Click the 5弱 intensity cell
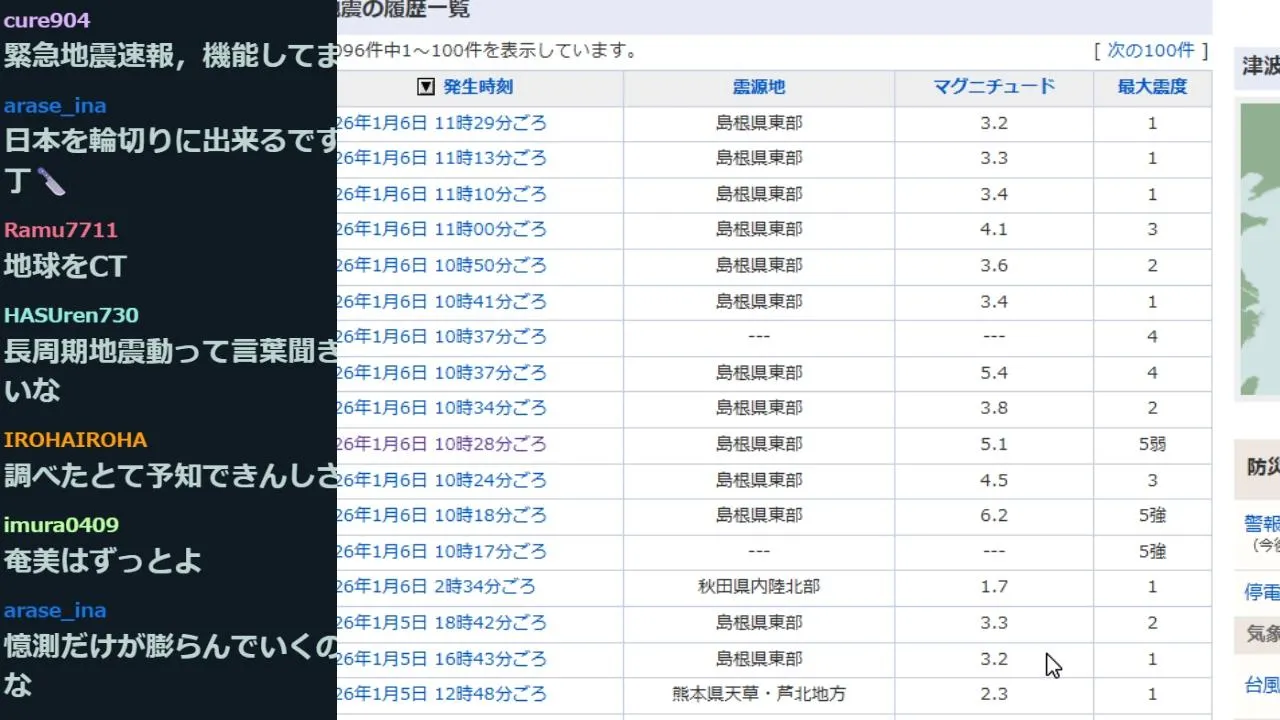 click(1152, 444)
